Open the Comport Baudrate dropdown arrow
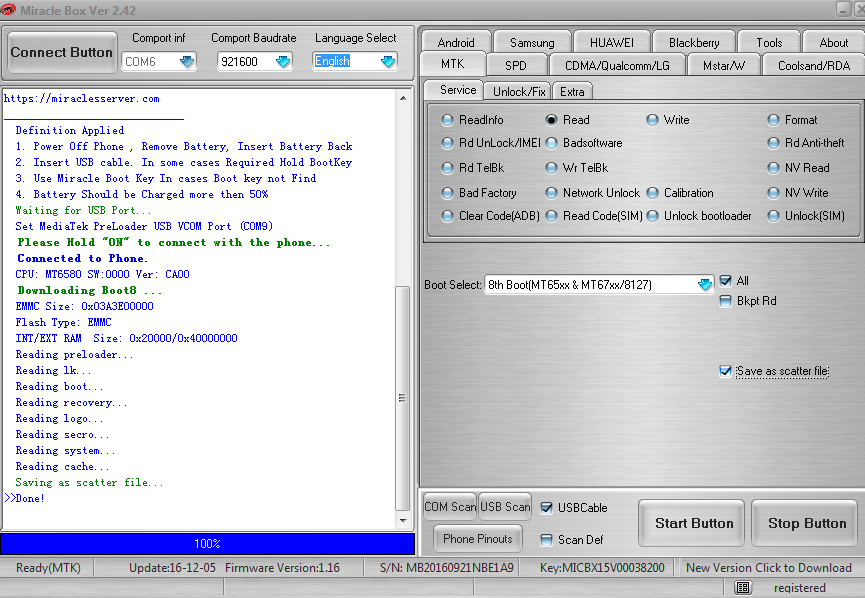This screenshot has height=598, width=865. pyautogui.click(x=283, y=61)
